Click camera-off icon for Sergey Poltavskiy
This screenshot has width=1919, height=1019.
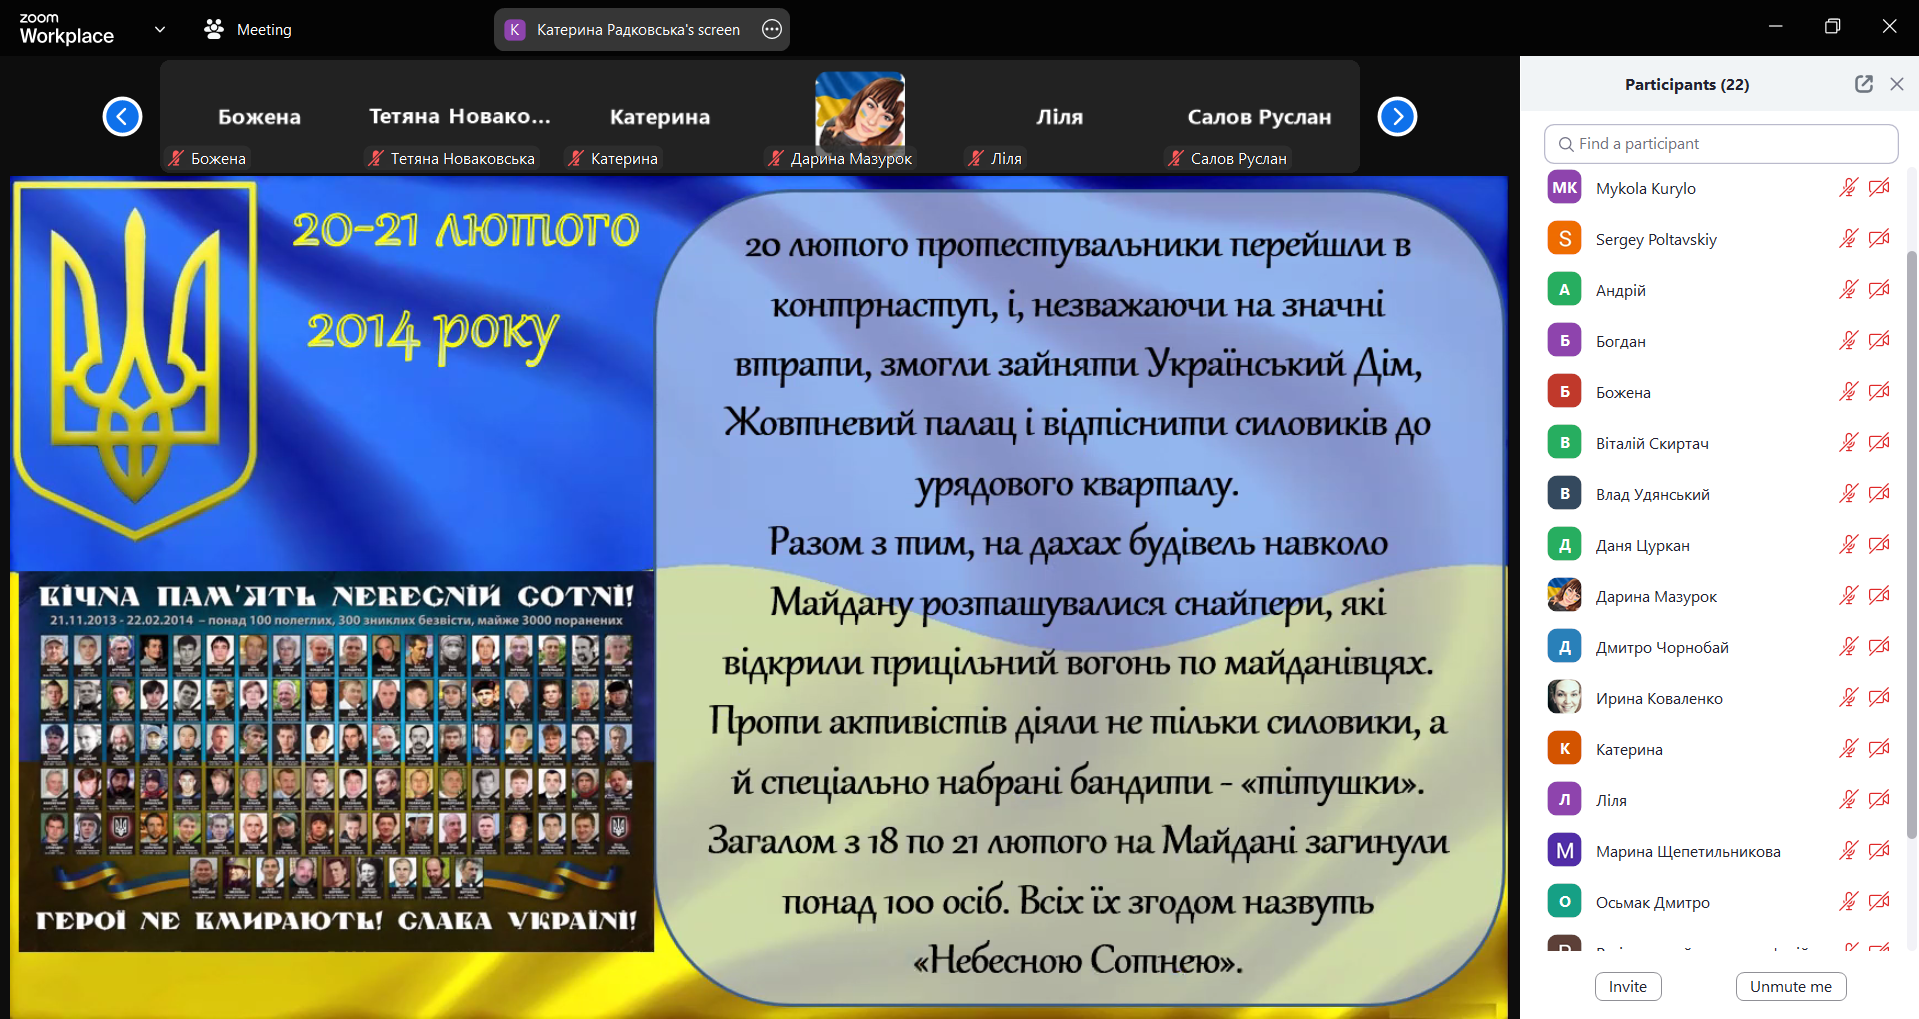tap(1879, 239)
